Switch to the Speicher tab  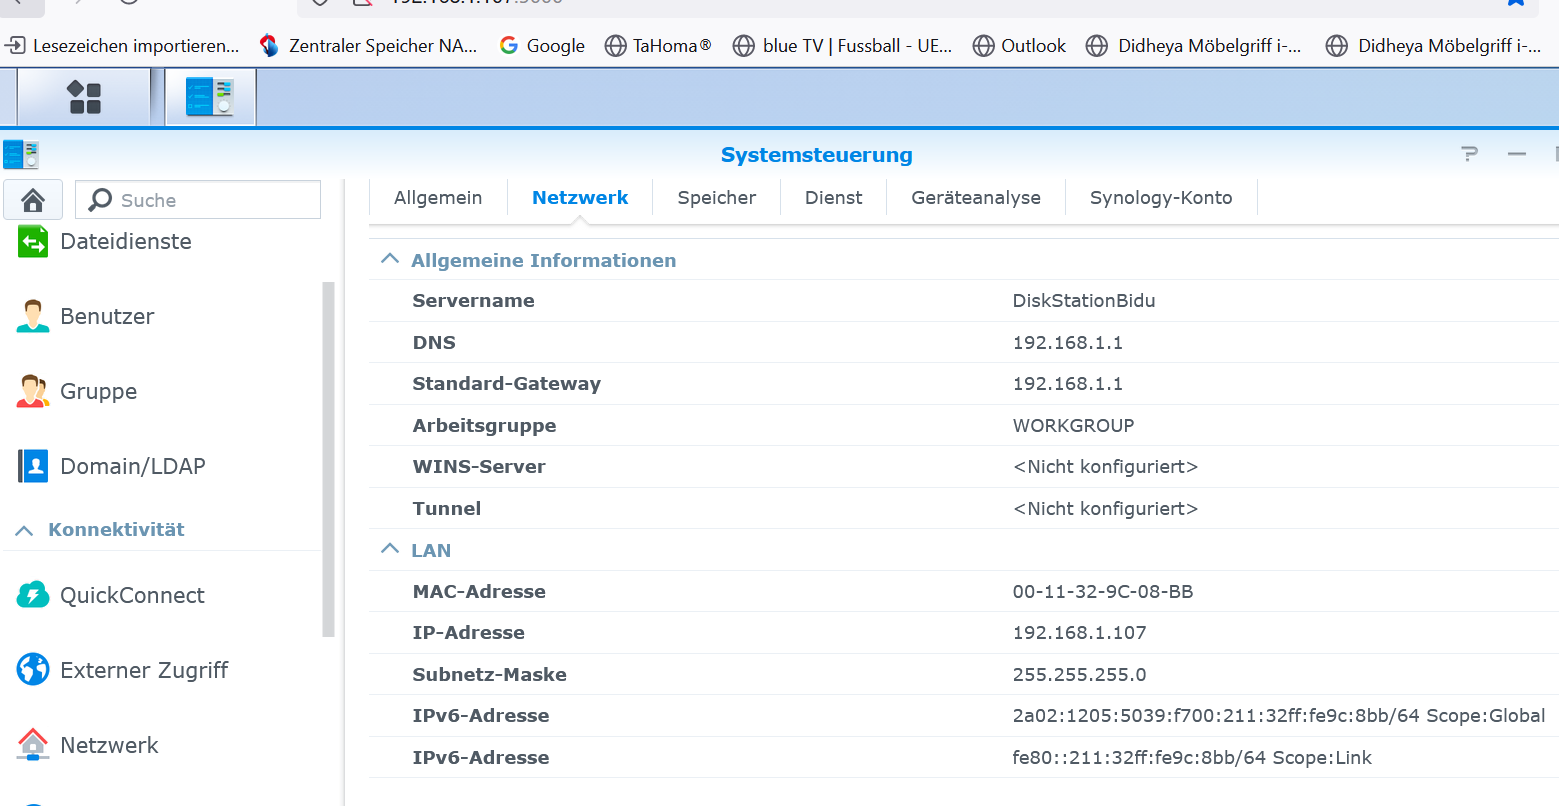click(716, 198)
